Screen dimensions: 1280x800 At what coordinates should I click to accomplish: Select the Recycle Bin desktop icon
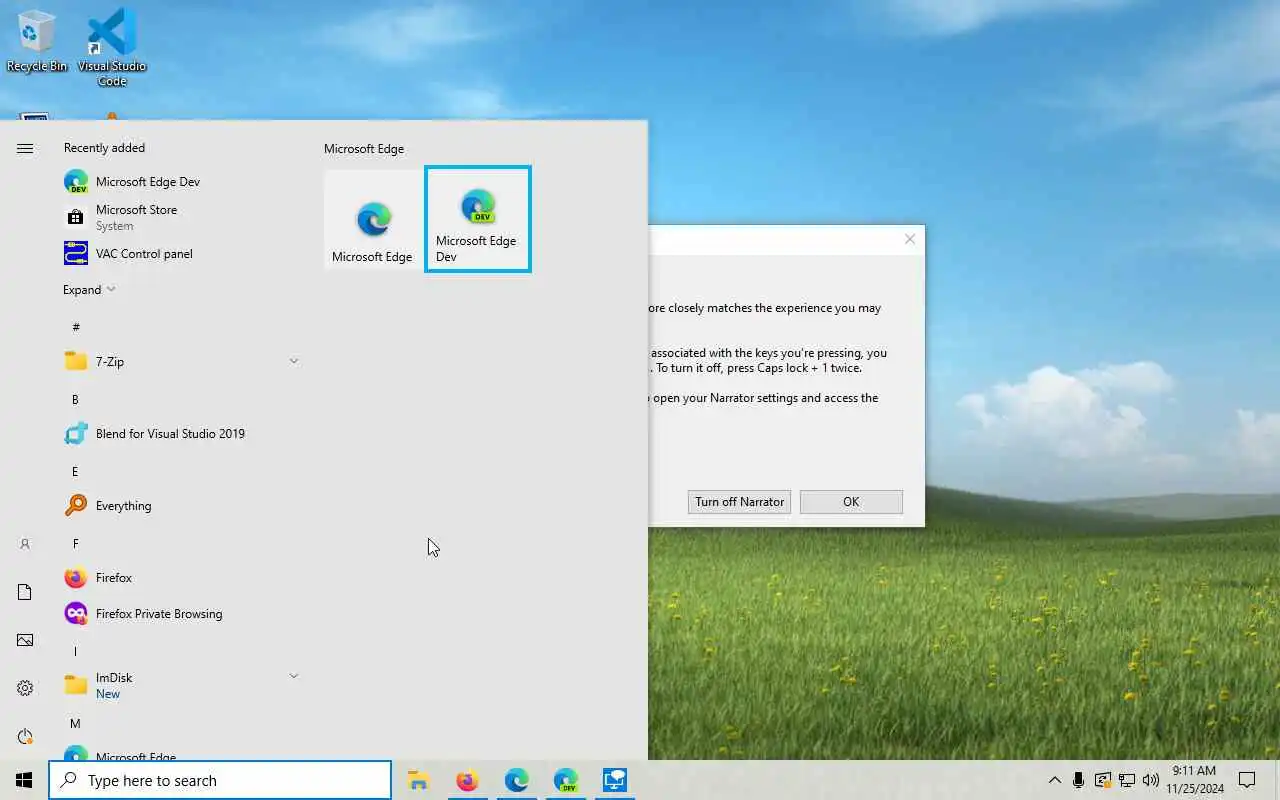point(37,42)
